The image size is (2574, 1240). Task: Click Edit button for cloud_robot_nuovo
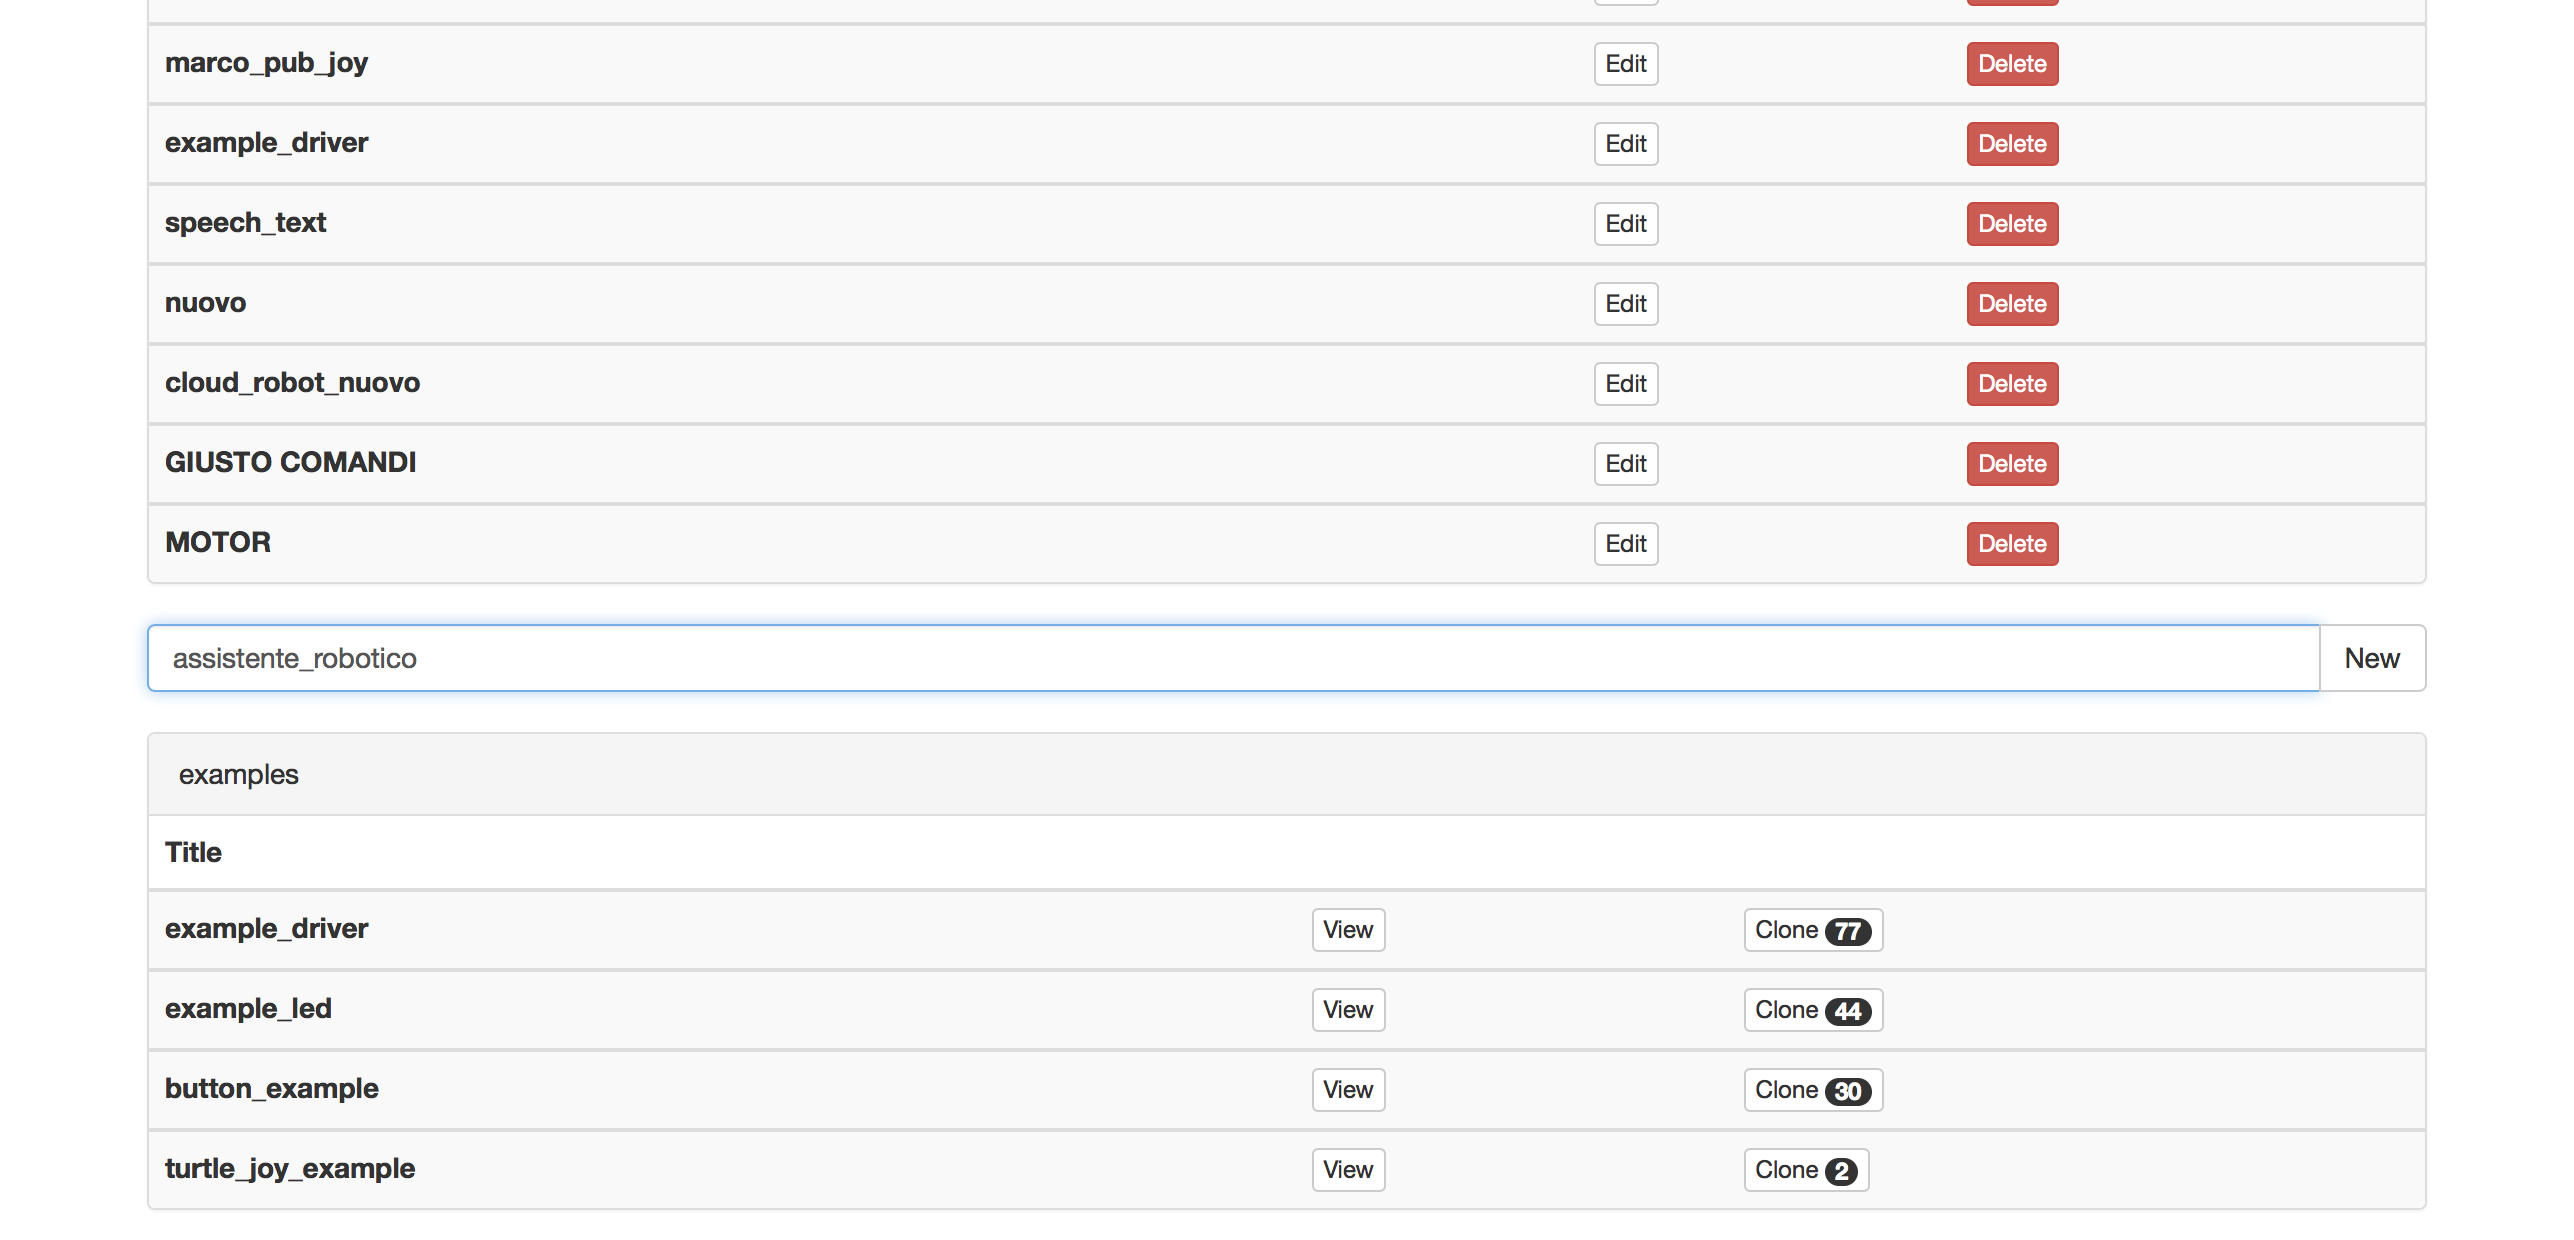point(1625,383)
